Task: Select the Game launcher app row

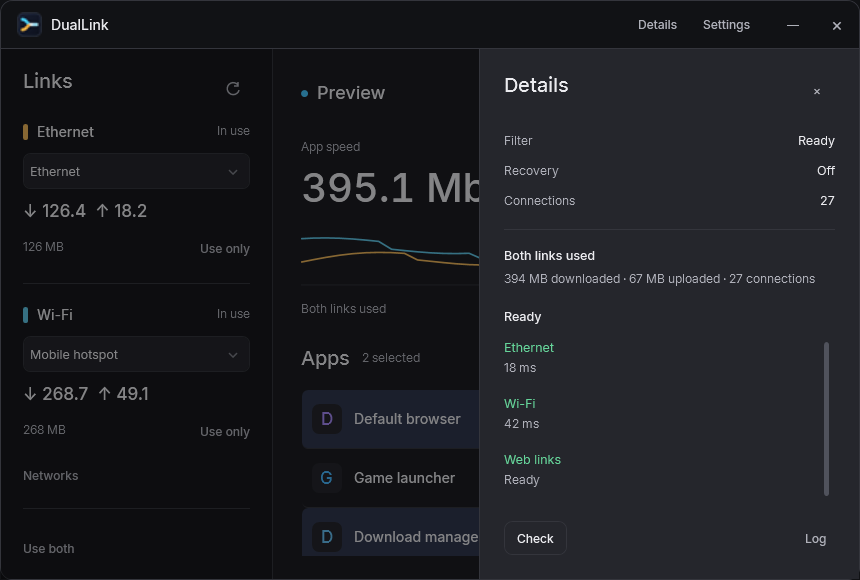Action: point(391,478)
